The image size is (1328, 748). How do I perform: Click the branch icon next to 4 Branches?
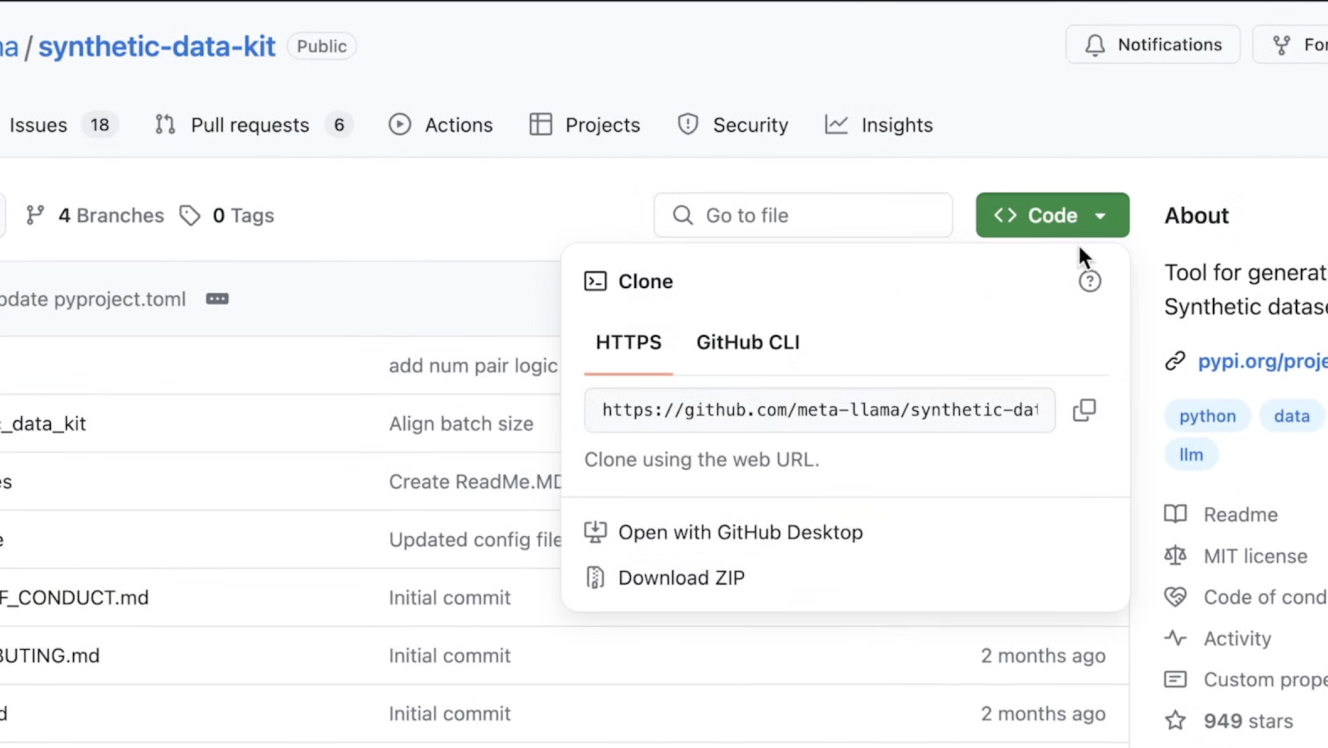click(x=35, y=215)
